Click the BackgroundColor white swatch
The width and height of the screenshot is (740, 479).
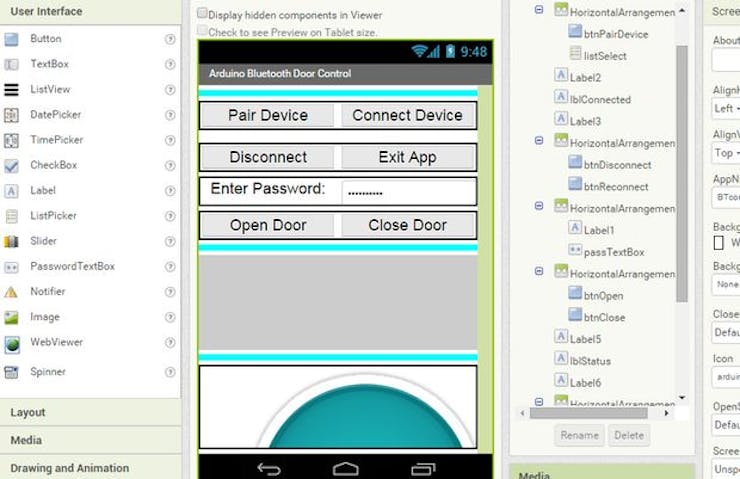(x=718, y=243)
